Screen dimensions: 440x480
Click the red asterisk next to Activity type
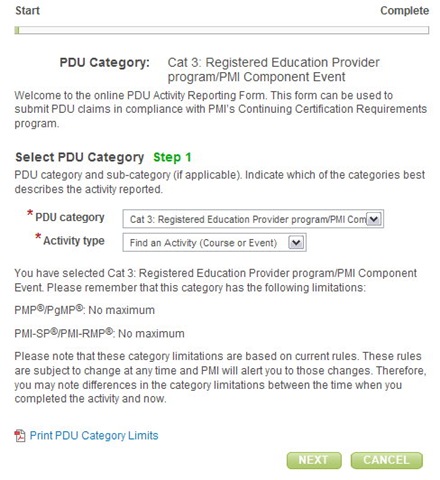tap(38, 236)
